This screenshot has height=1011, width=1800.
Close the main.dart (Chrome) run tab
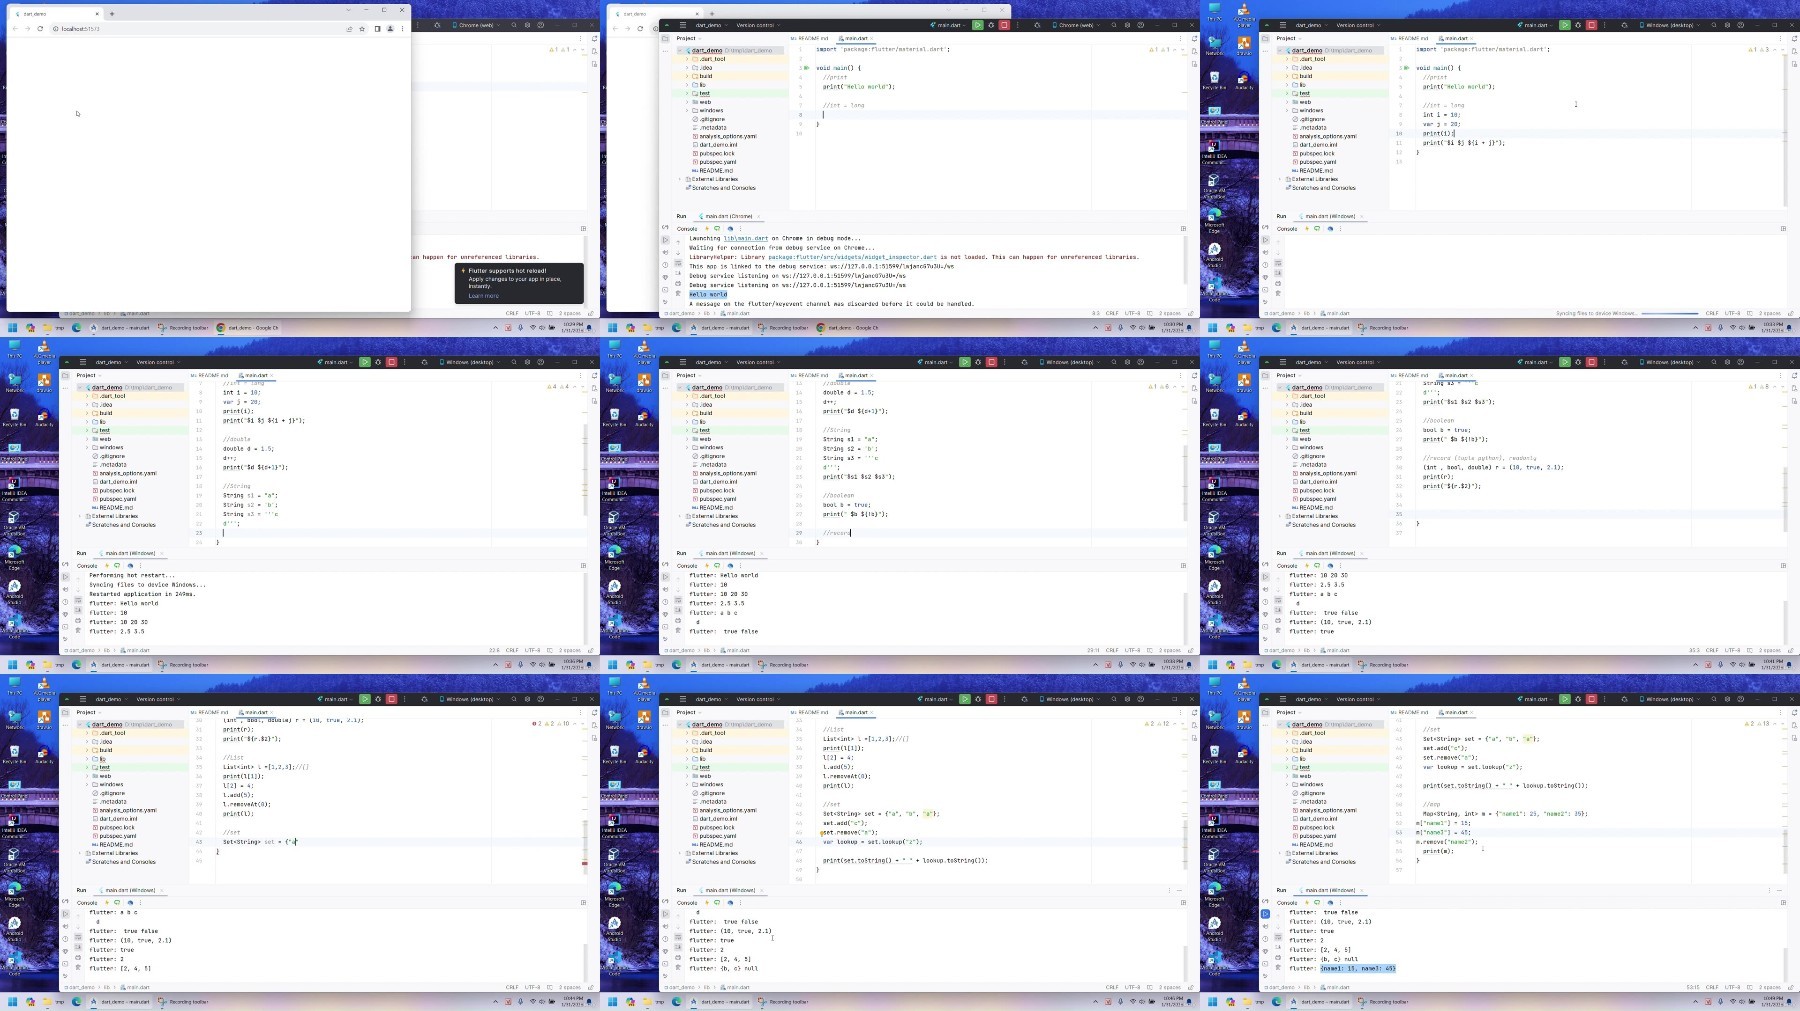759,216
